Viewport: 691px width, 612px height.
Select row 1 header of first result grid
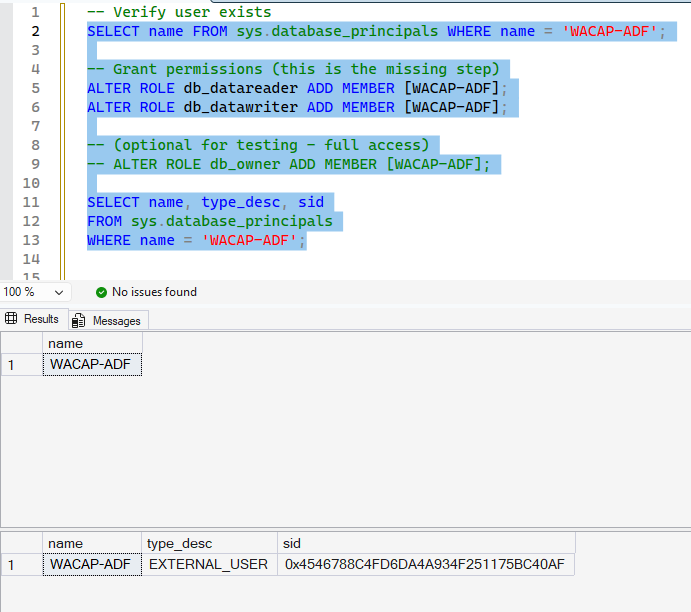coord(22,365)
